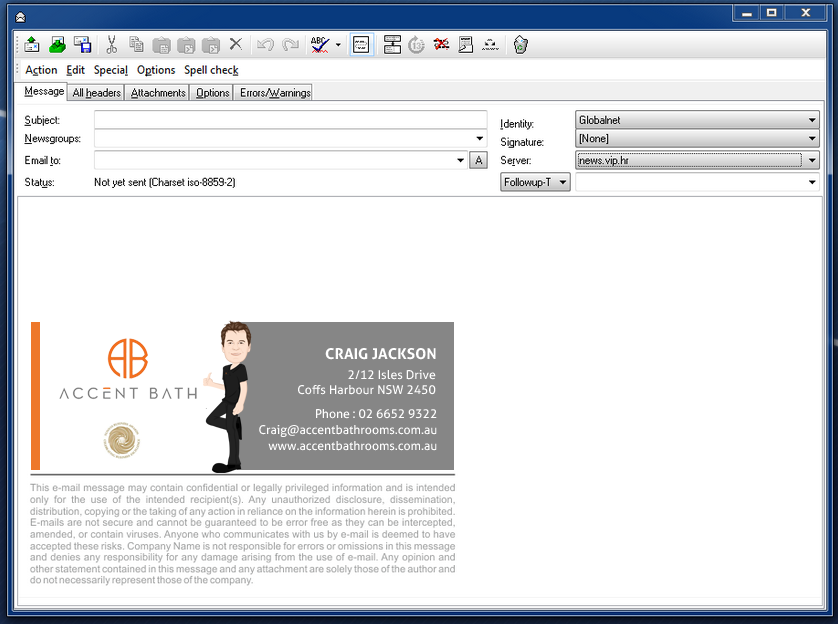Open the Identity dropdown showing Globalnet
The height and width of the screenshot is (624, 838).
(x=697, y=120)
